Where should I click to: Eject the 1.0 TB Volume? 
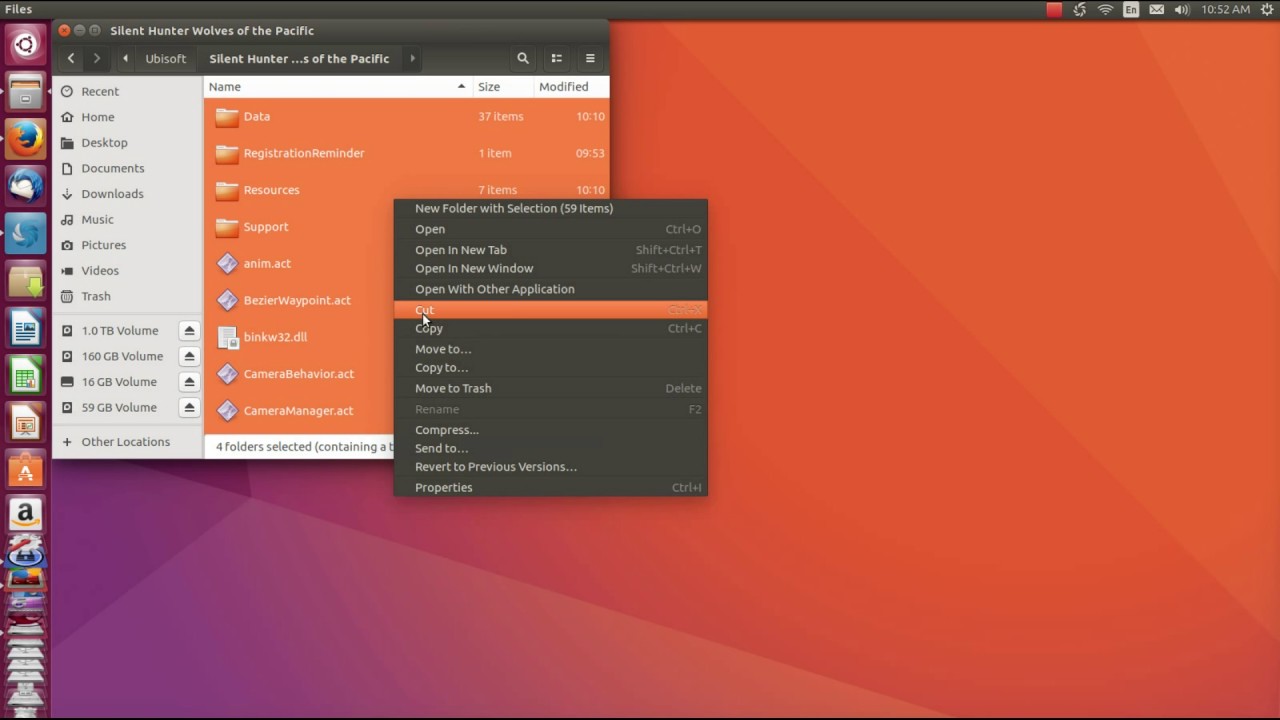pyautogui.click(x=189, y=331)
